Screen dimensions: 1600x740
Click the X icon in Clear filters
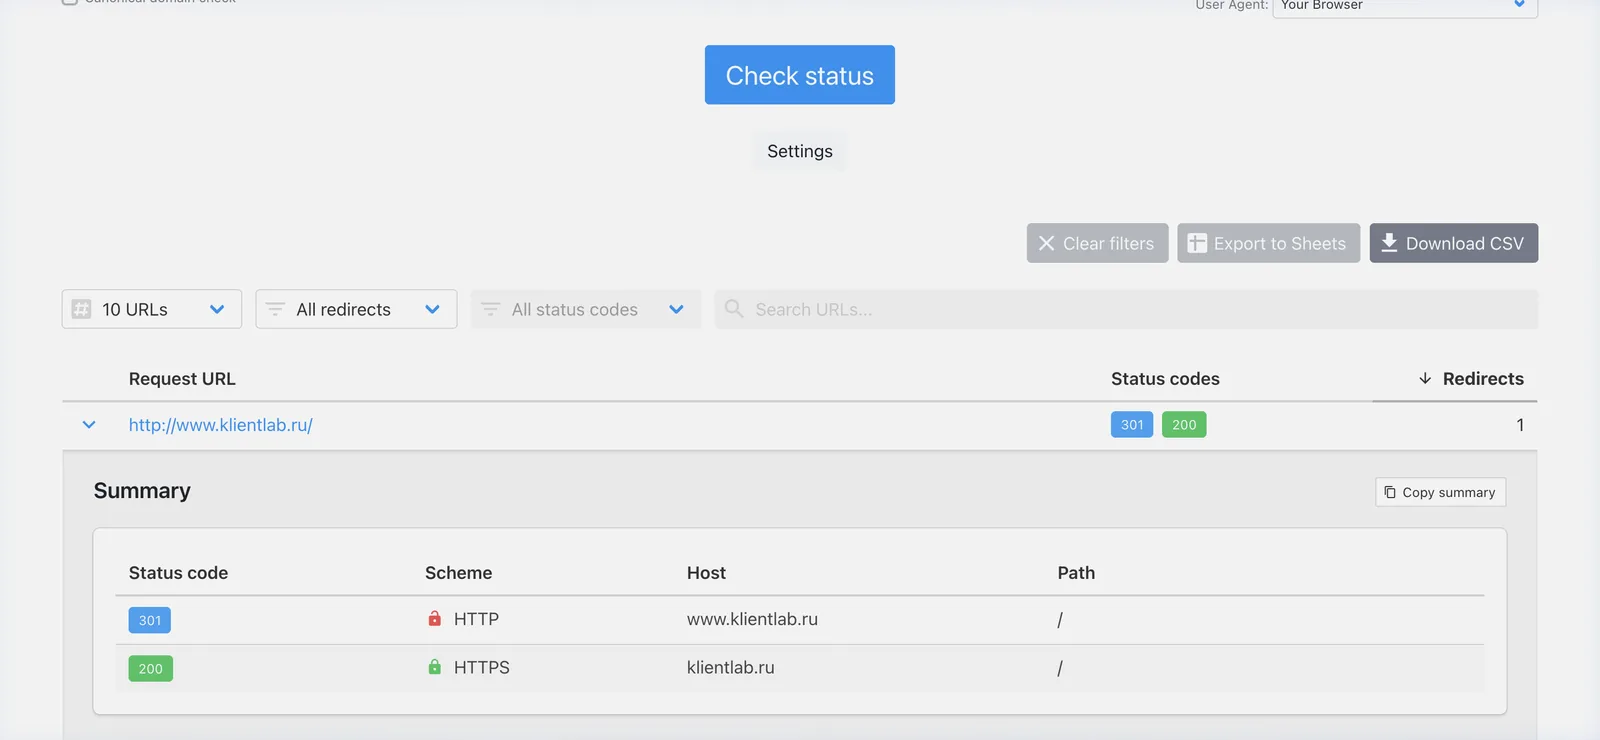[x=1046, y=243]
